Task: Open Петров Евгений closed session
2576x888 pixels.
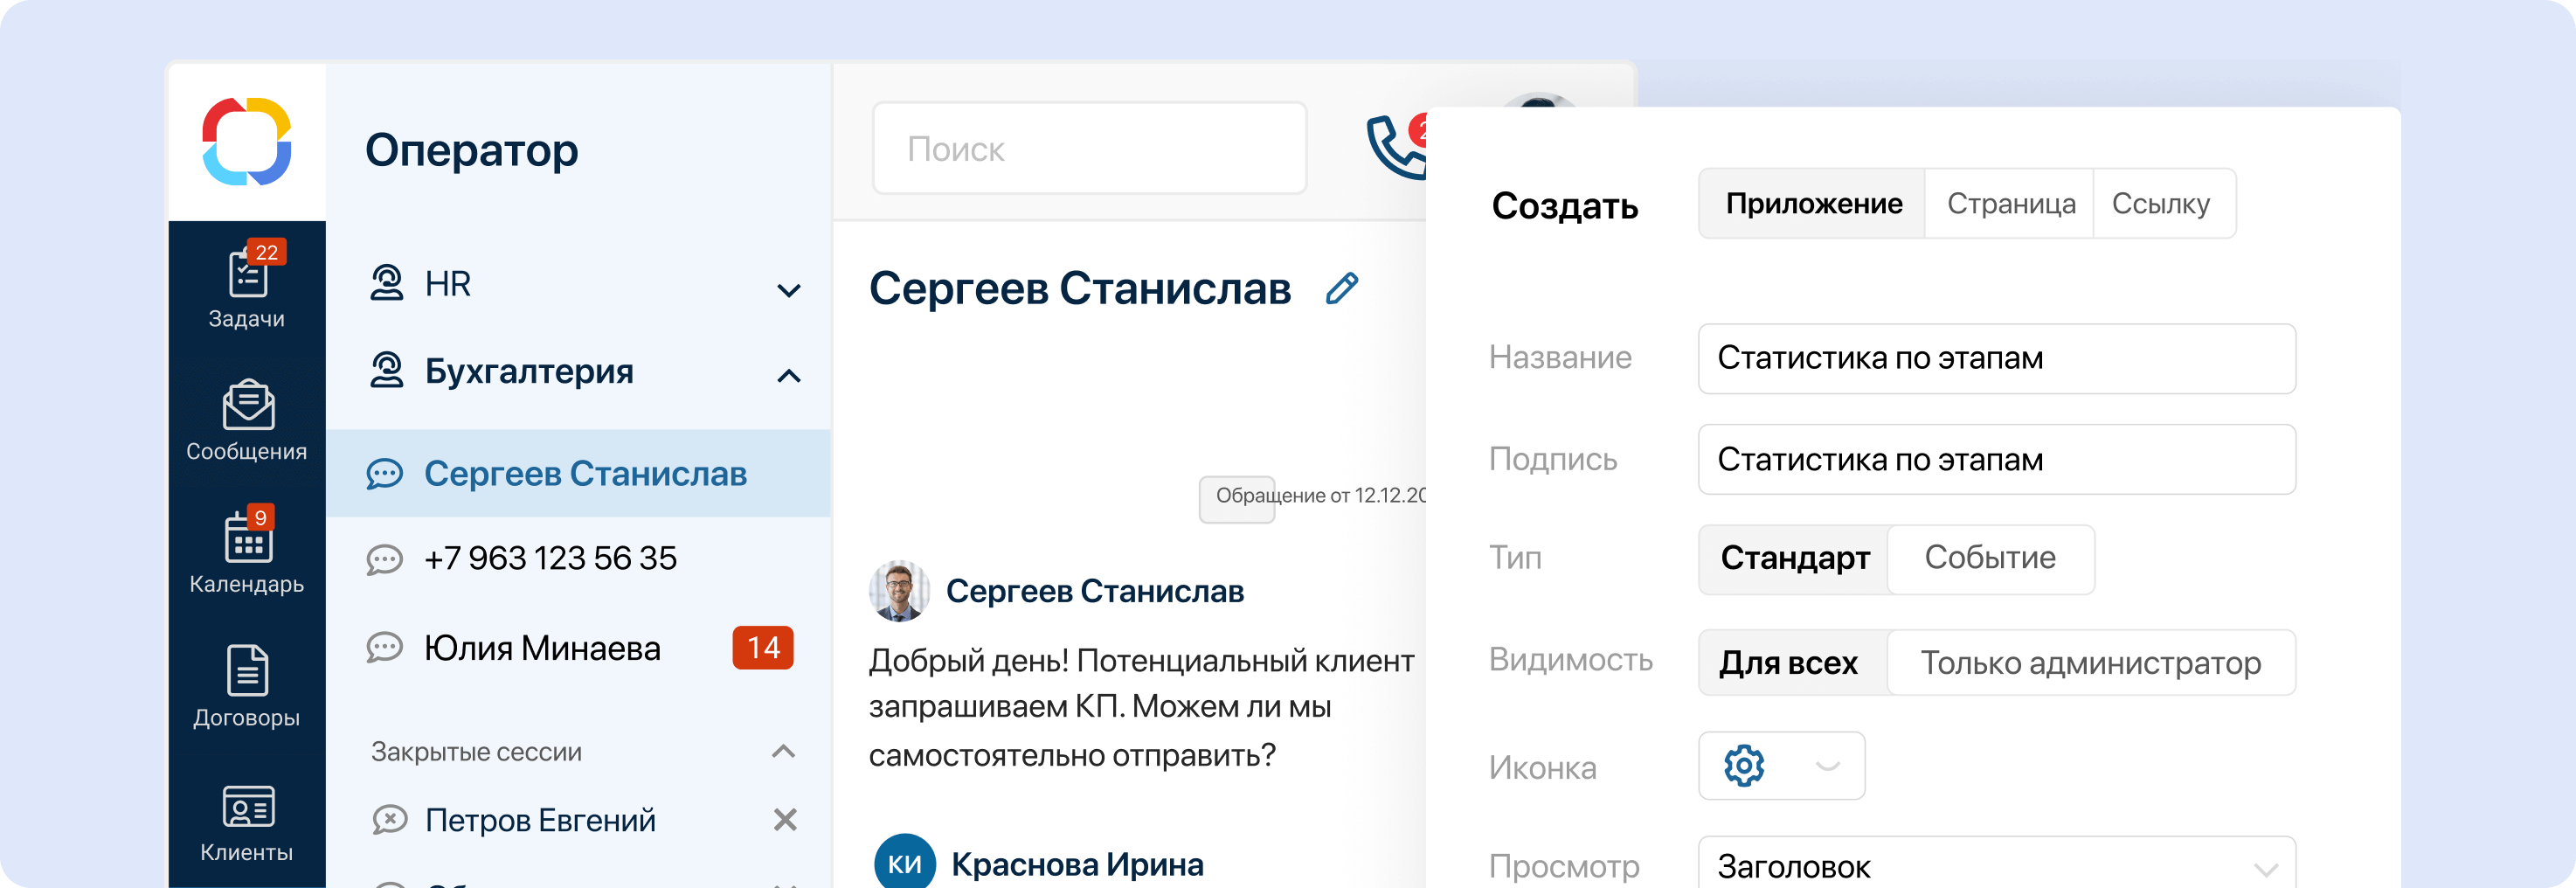Action: [x=540, y=820]
